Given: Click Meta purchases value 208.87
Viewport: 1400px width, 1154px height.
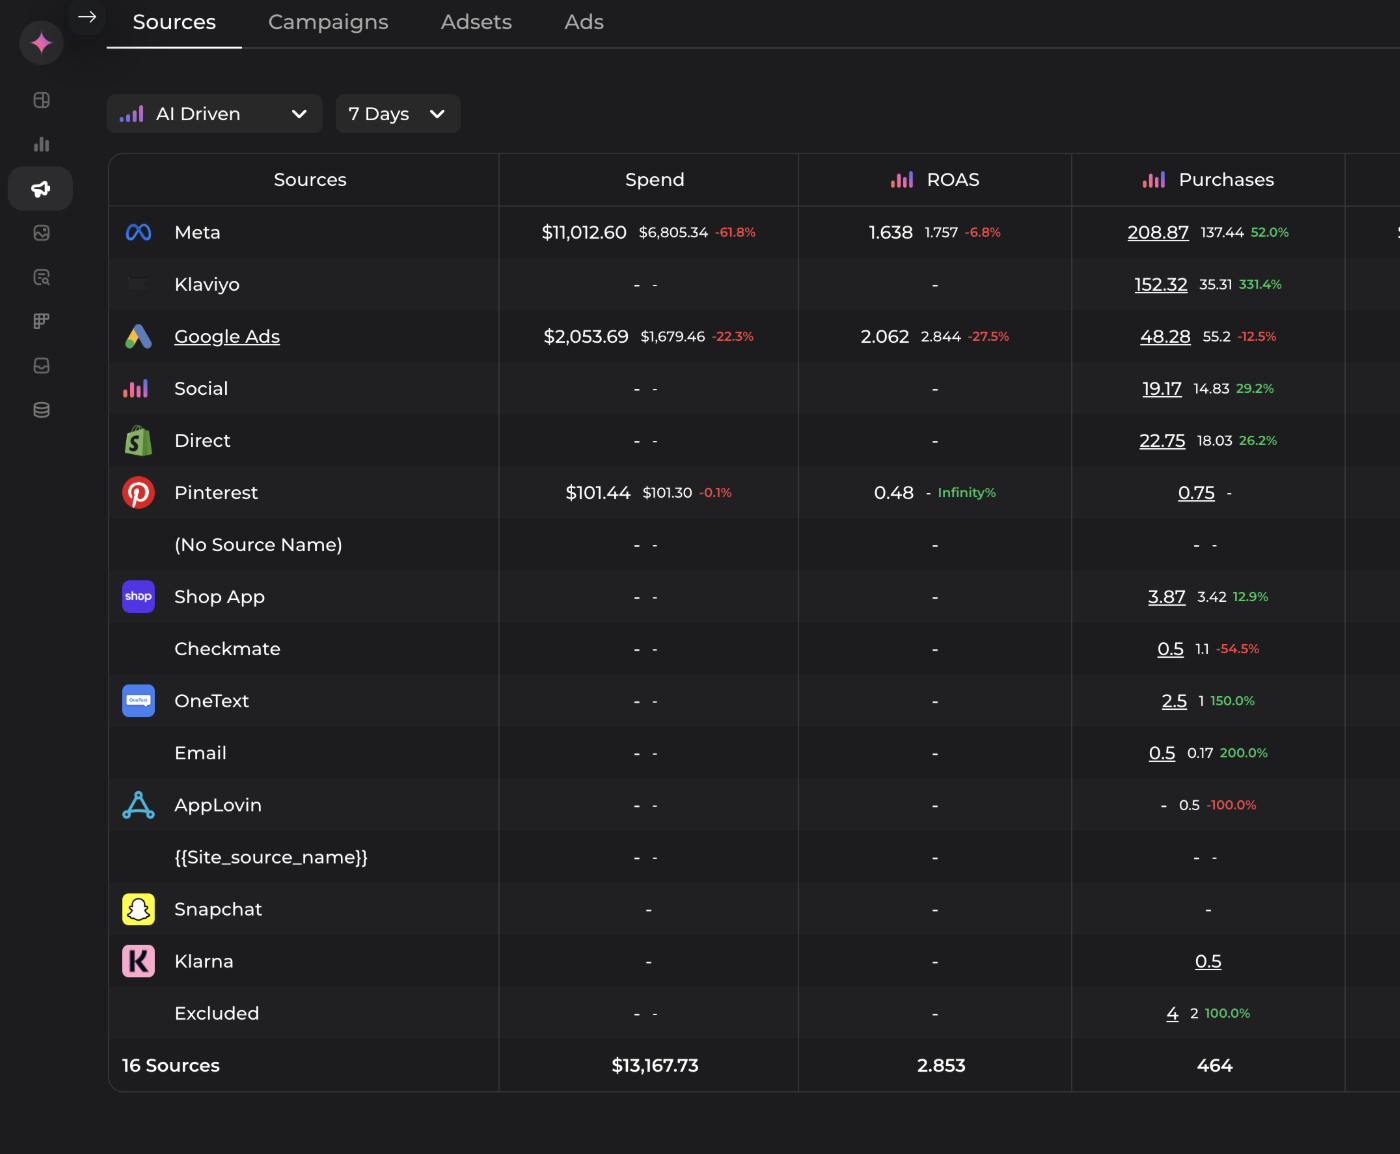Looking at the screenshot, I should coord(1158,233).
